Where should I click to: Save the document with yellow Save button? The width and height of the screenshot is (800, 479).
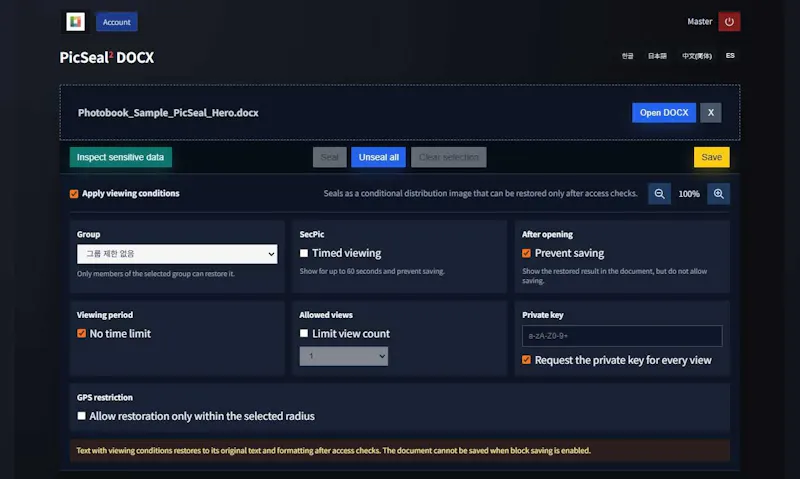(x=711, y=157)
